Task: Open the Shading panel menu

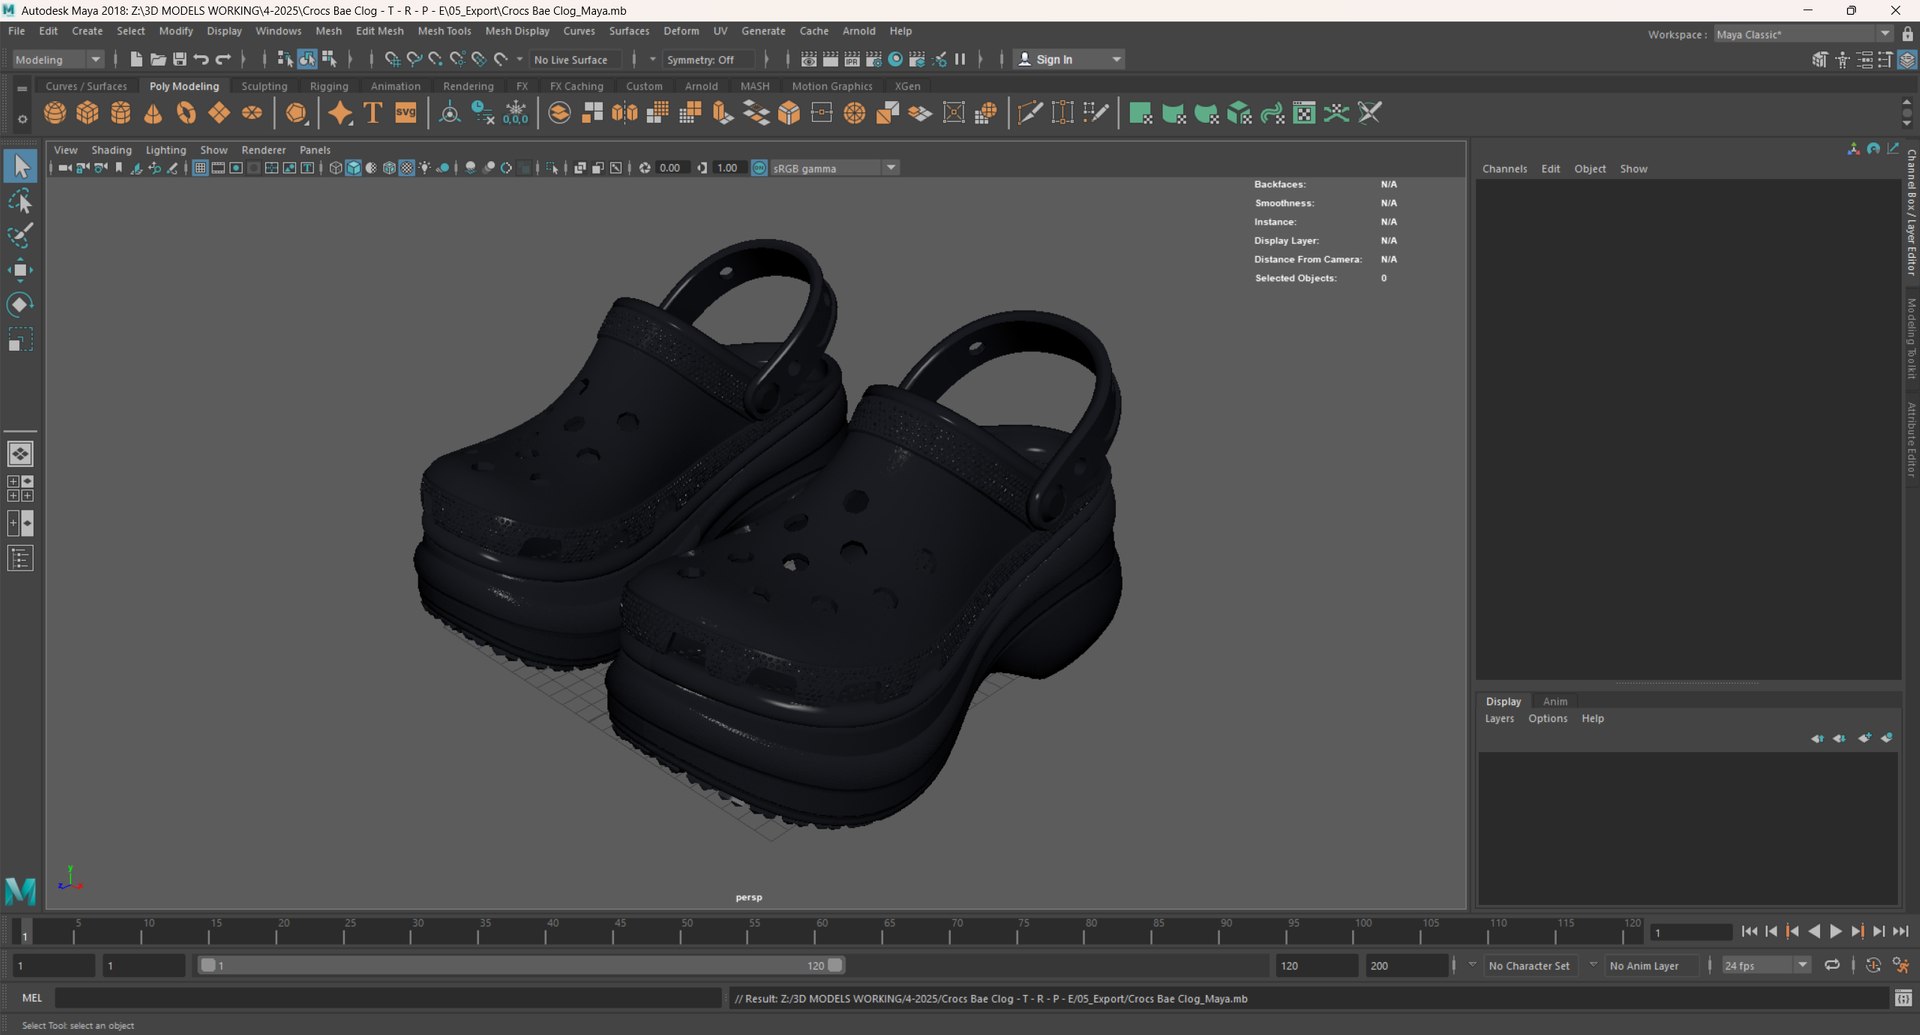Action: [x=111, y=150]
